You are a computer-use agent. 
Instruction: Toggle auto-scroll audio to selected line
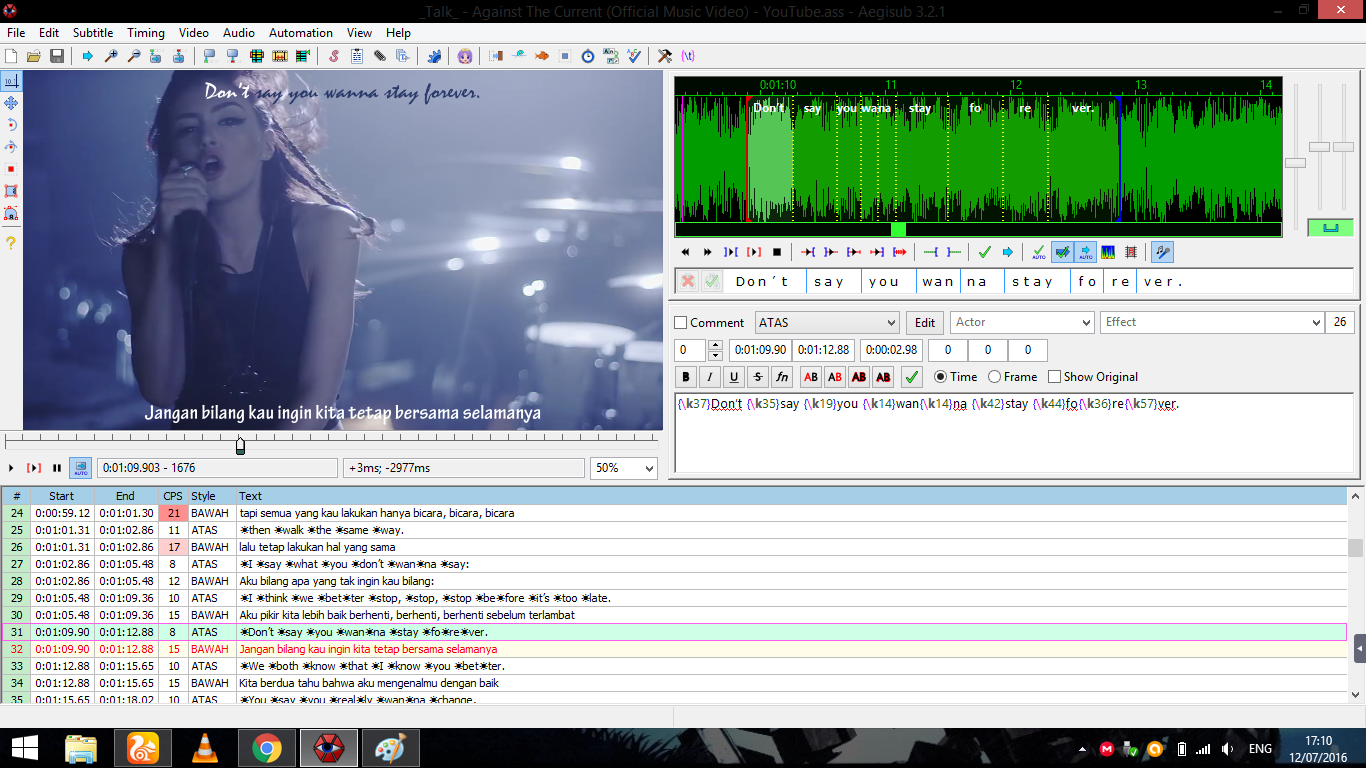[1085, 252]
